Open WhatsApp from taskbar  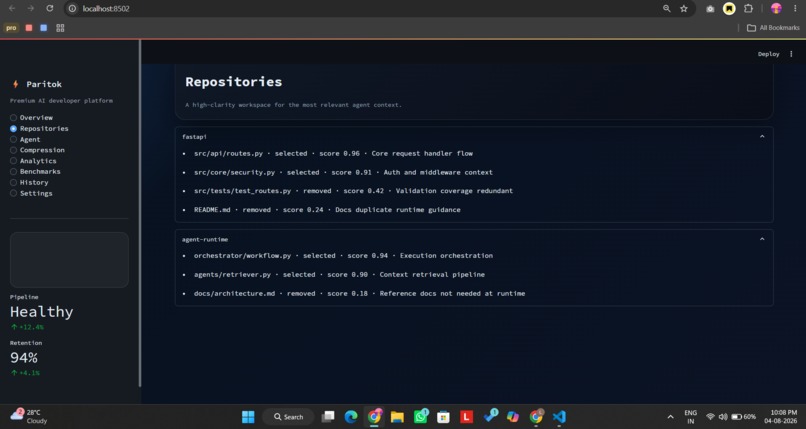point(420,417)
